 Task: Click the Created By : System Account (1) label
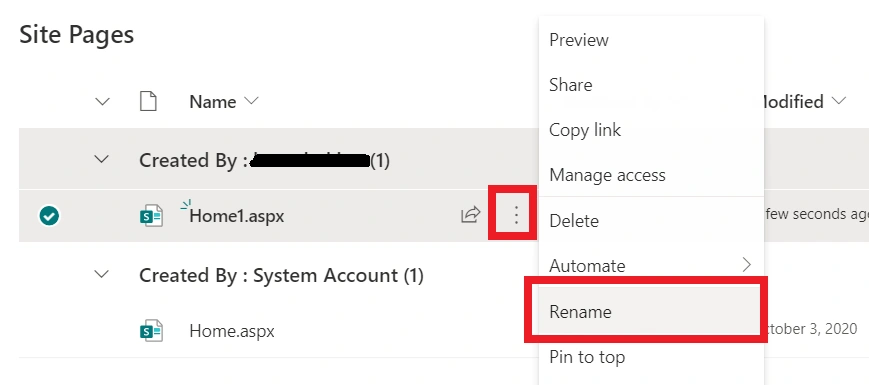click(281, 275)
